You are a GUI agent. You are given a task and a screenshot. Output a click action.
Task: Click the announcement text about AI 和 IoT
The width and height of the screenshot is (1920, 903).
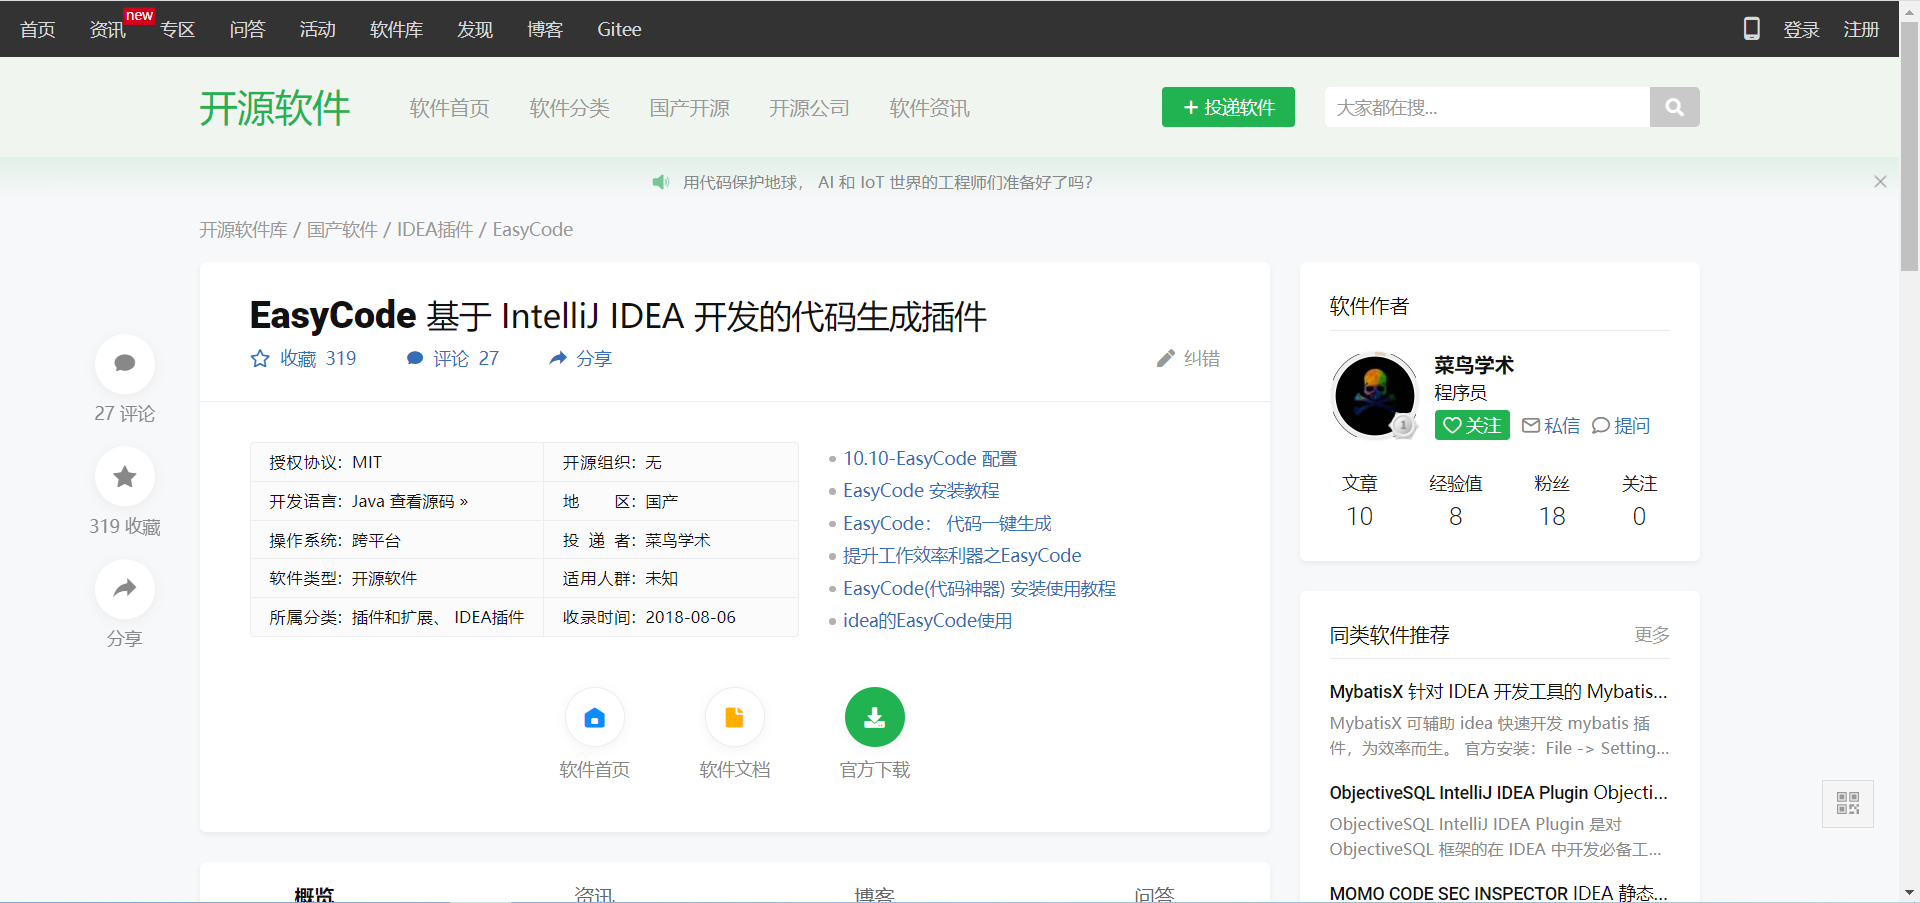coord(888,182)
